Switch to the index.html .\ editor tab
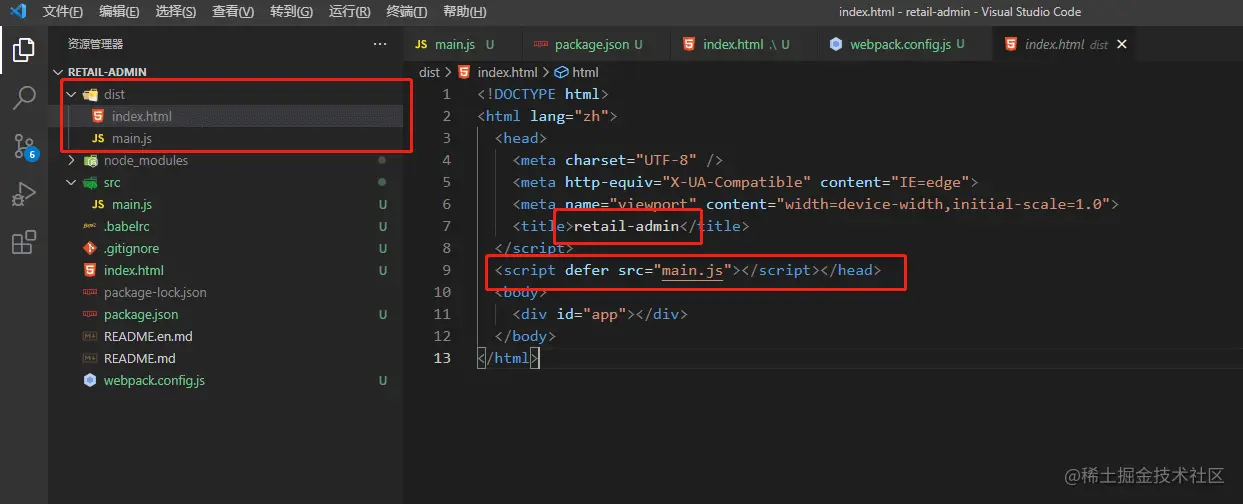 744,44
